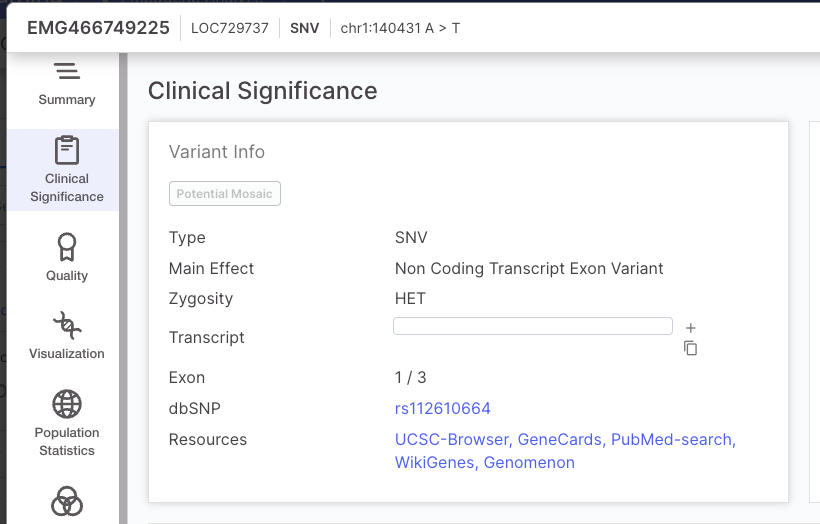
Task: Visit the WikiGenes resource
Action: coord(435,463)
